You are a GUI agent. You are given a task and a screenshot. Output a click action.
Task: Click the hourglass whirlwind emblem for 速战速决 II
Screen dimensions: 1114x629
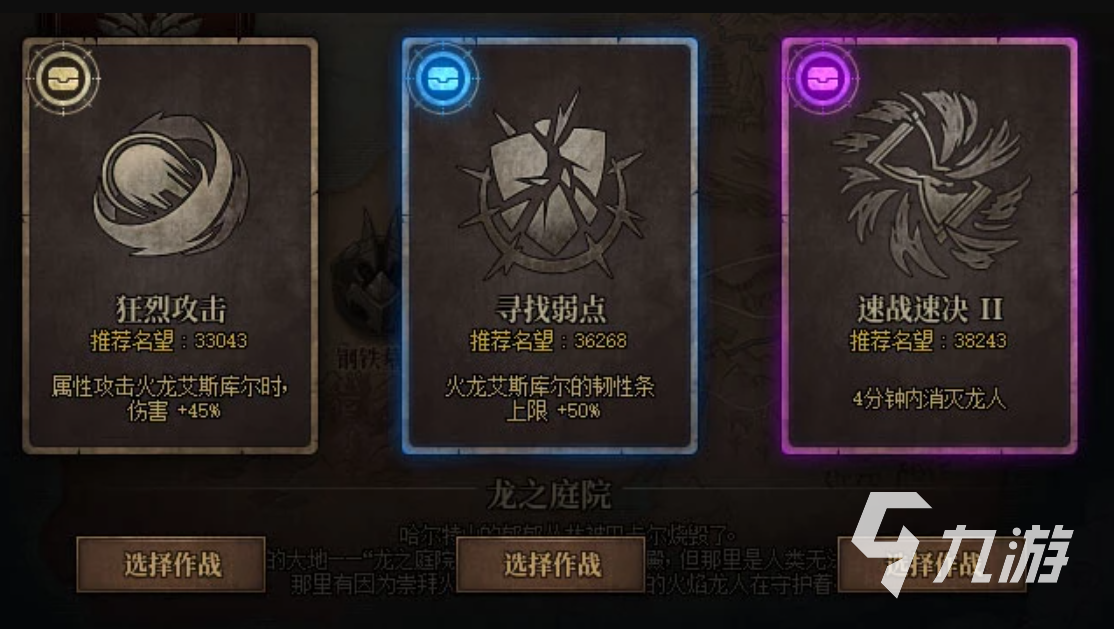click(932, 183)
